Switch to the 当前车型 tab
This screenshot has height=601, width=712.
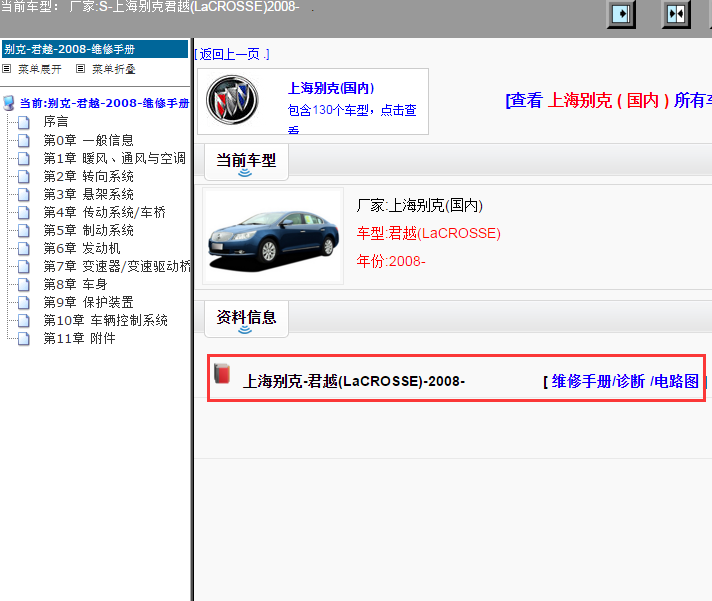tap(246, 162)
